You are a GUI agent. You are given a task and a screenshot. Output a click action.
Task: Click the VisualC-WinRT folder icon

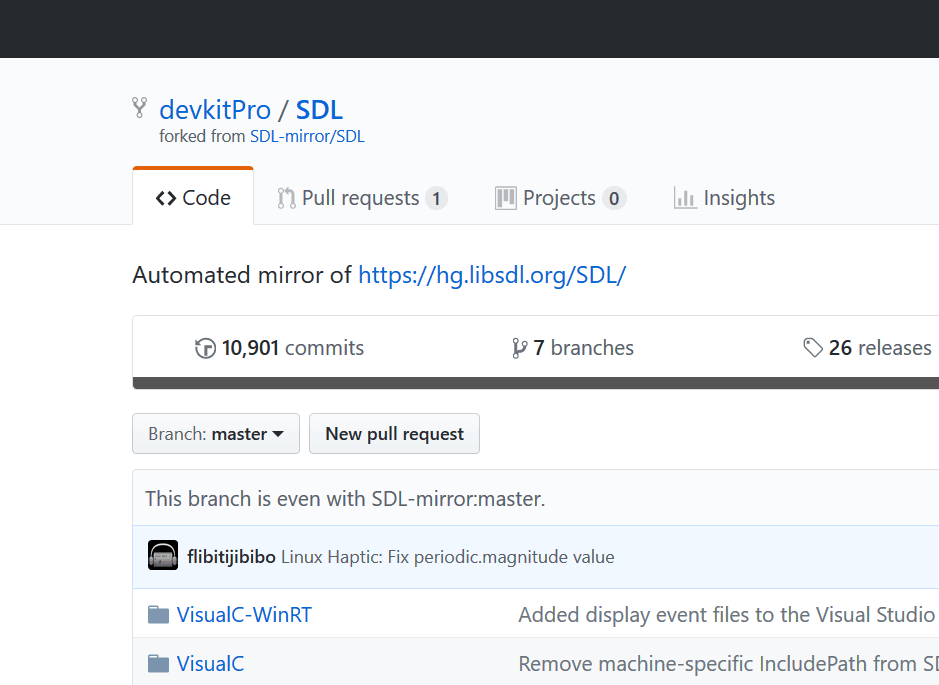(158, 614)
